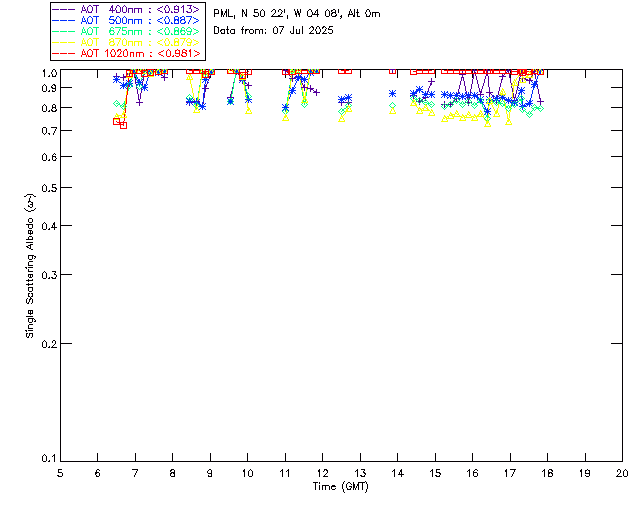Click the x-axis label 20
640x512 pixels.
(622, 473)
